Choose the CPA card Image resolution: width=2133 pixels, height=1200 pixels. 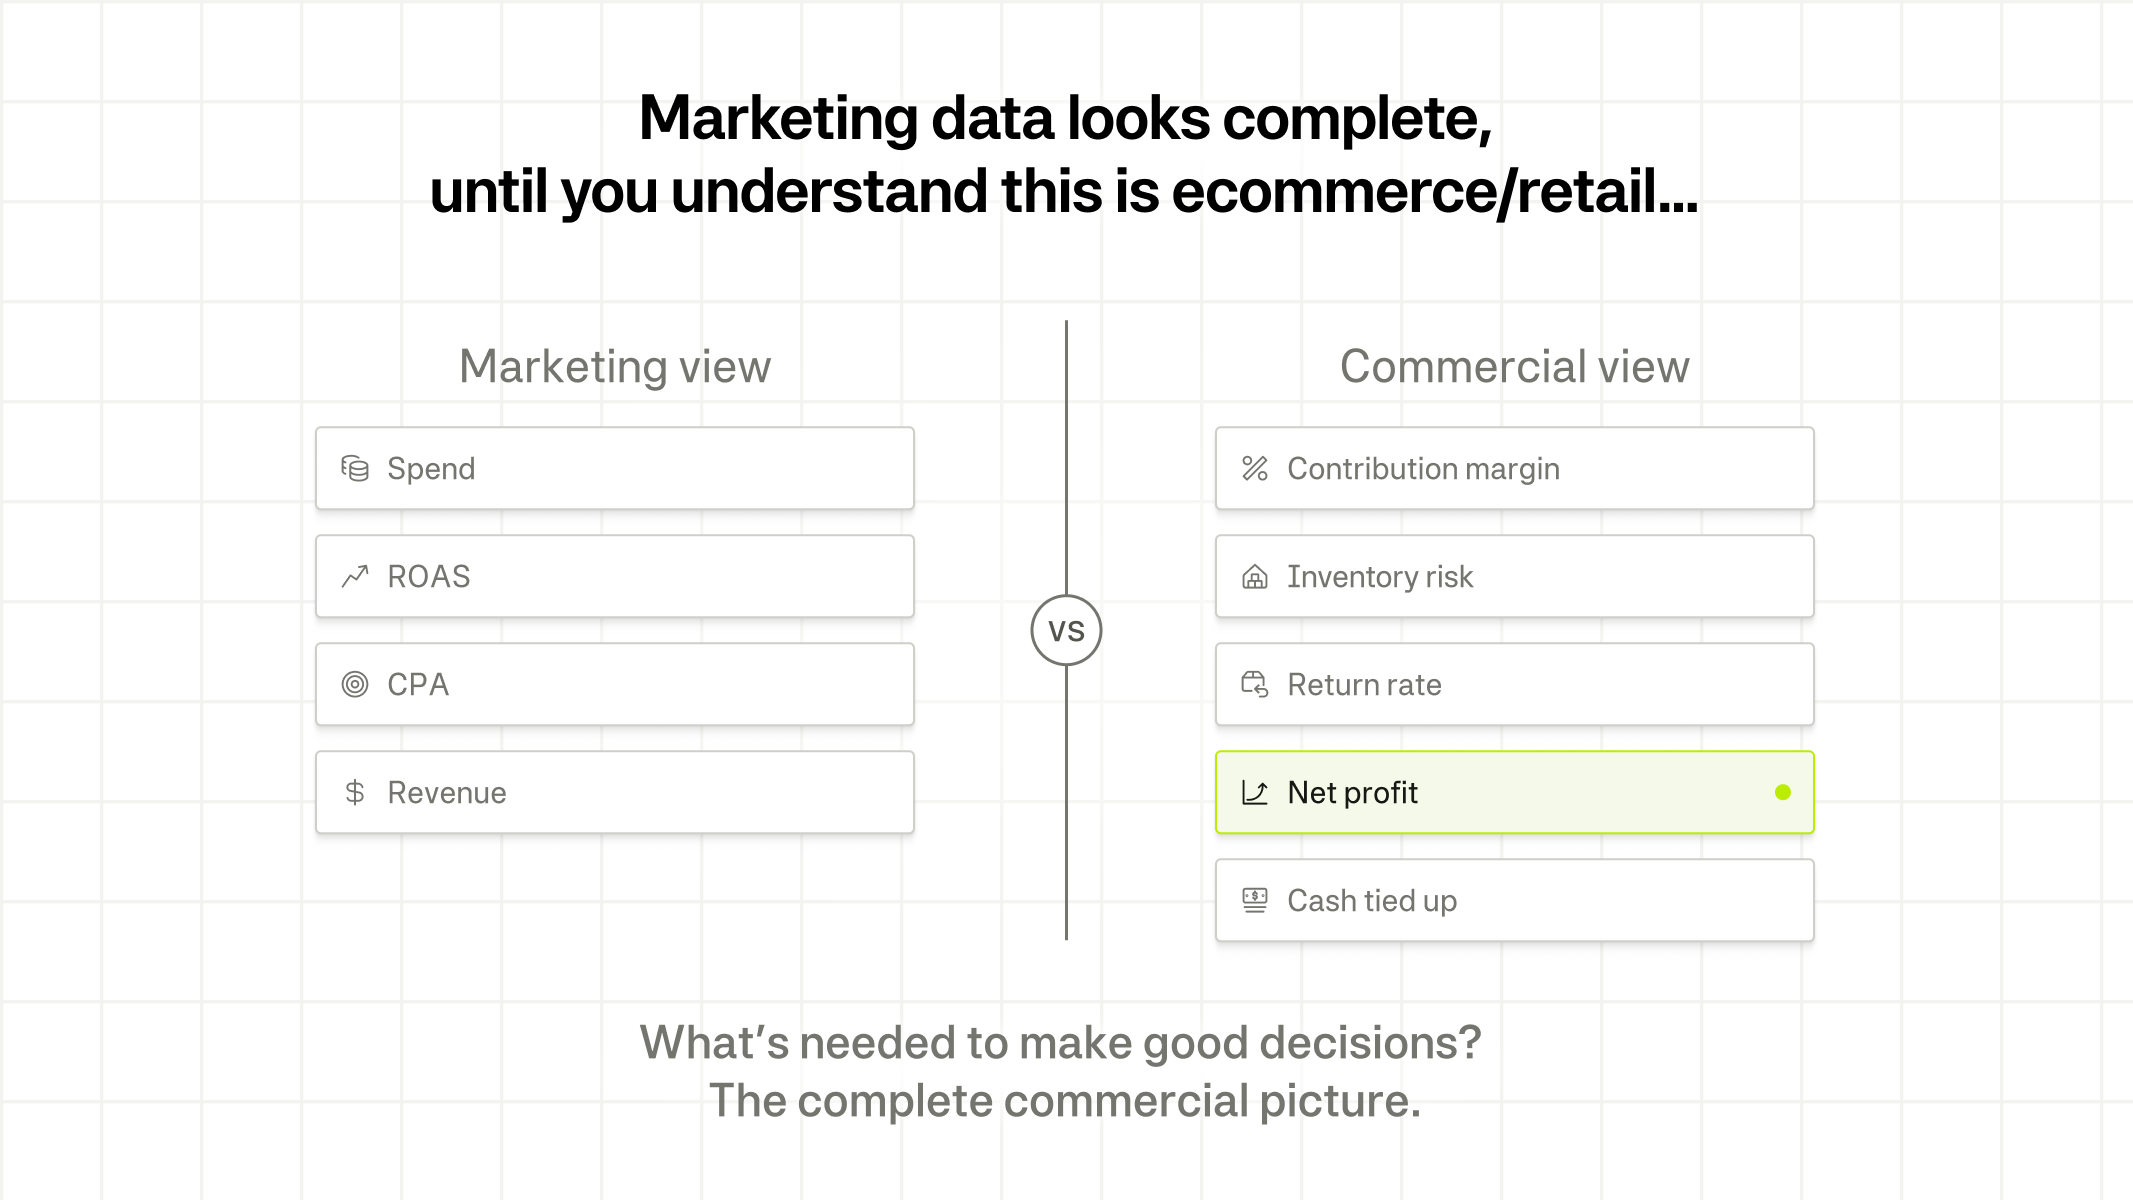point(614,685)
